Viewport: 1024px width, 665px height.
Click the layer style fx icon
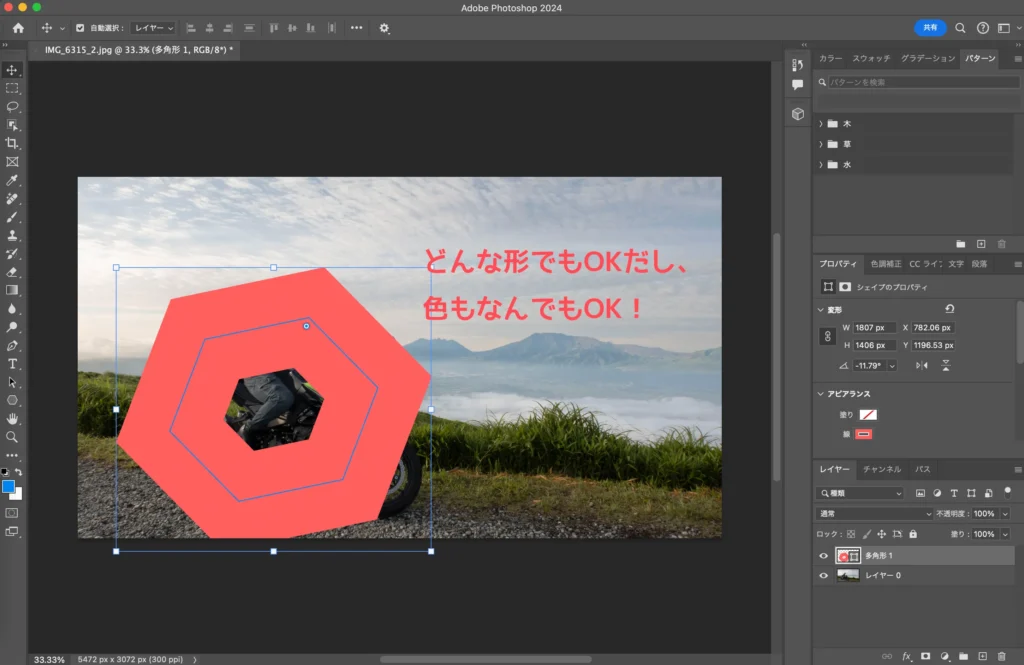point(907,656)
